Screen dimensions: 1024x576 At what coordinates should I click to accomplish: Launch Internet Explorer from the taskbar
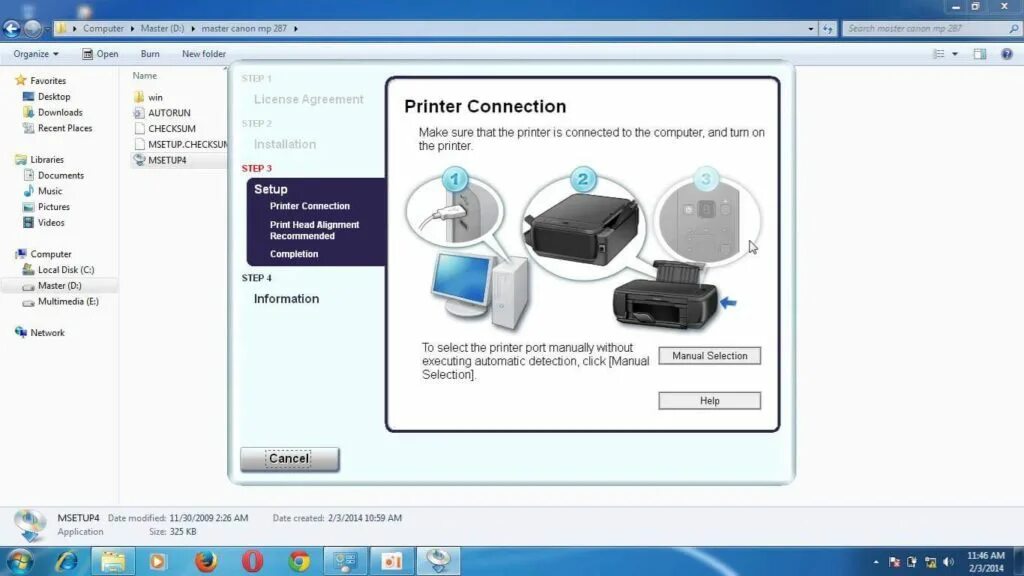click(67, 561)
